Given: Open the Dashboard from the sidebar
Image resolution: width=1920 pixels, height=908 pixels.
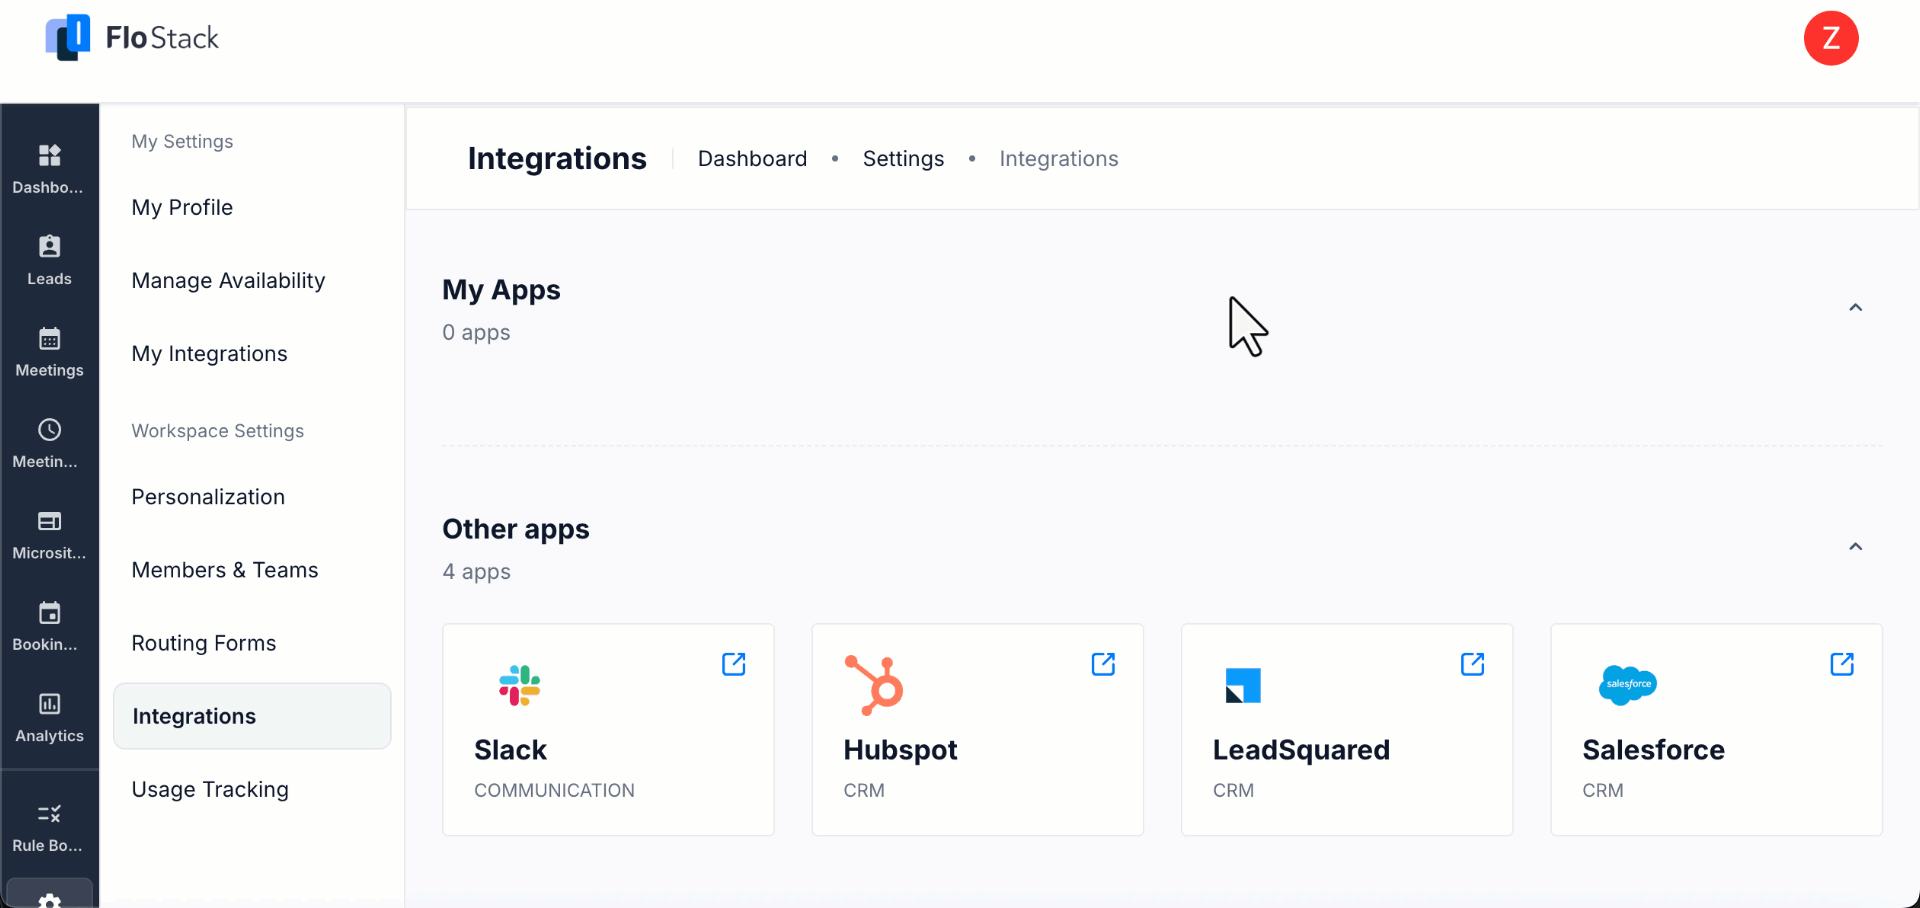Looking at the screenshot, I should pos(49,168).
